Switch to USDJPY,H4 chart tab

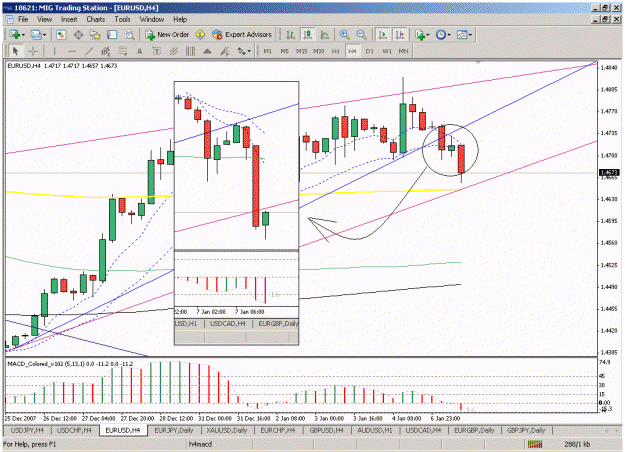point(27,430)
